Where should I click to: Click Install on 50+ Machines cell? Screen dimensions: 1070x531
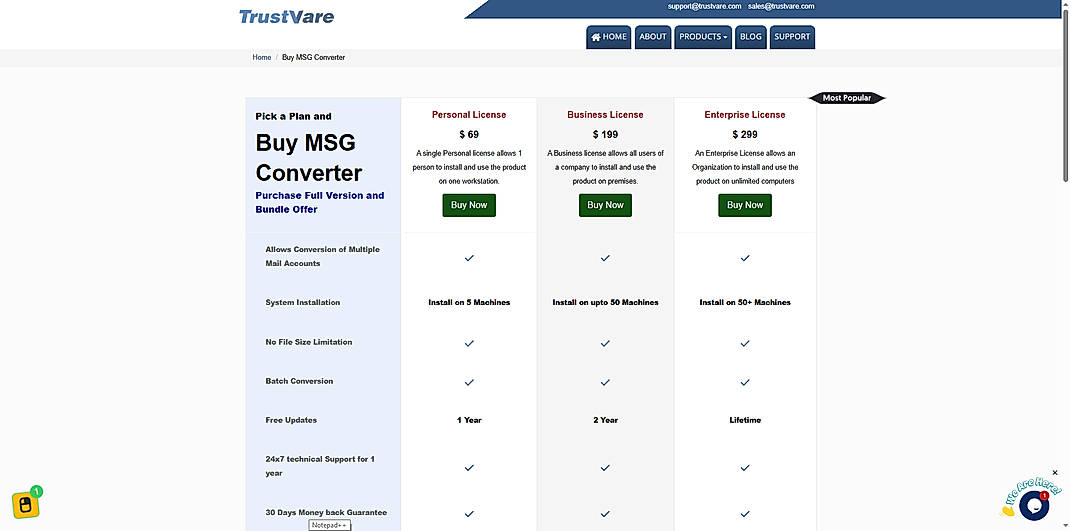coord(744,302)
